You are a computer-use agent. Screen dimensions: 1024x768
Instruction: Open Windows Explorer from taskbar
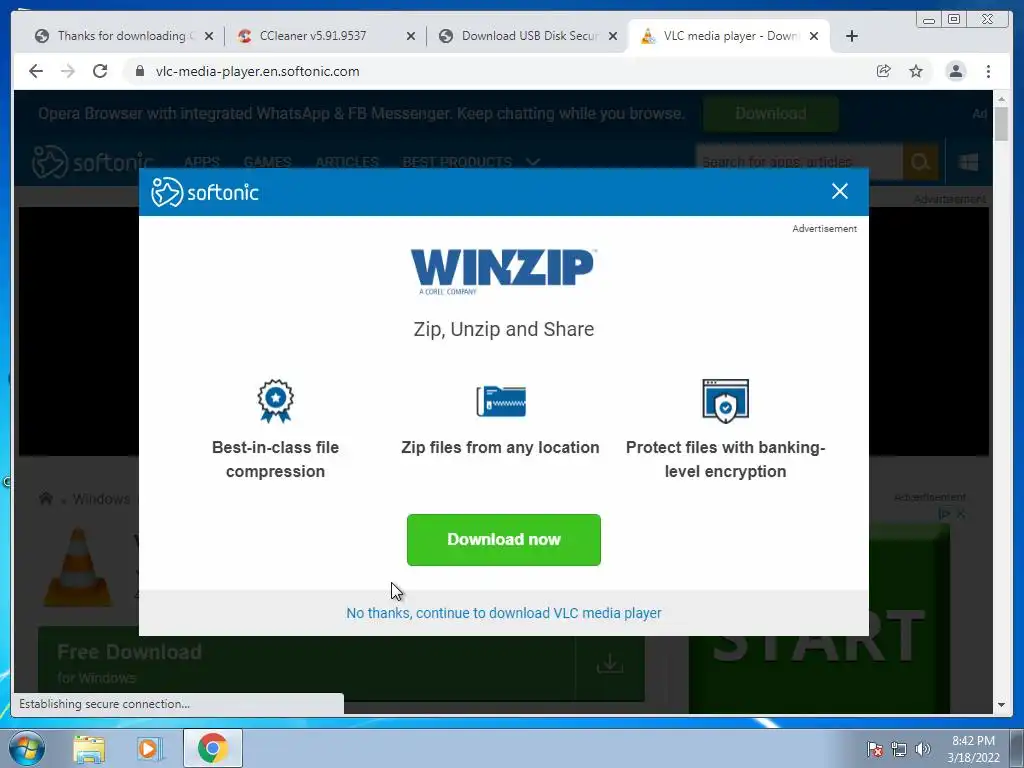[x=89, y=748]
